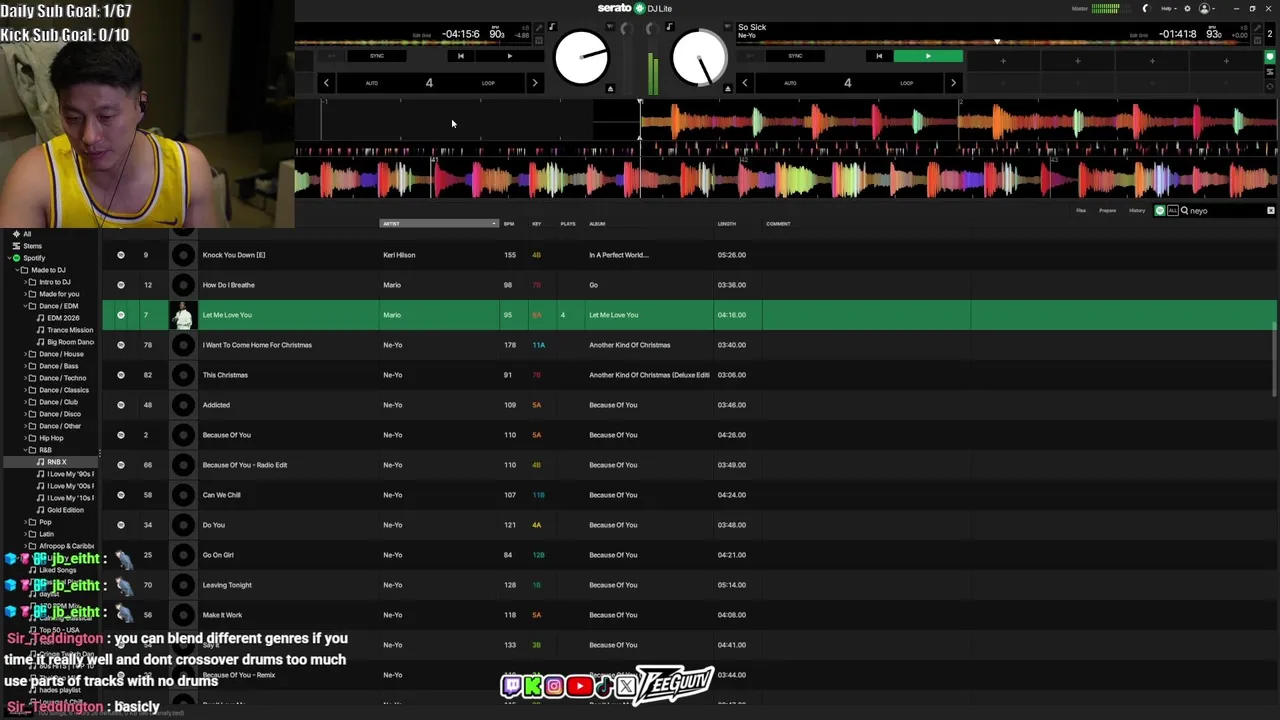Enable SYNC on the left deck
This screenshot has height=720, width=1280.
[x=377, y=56]
